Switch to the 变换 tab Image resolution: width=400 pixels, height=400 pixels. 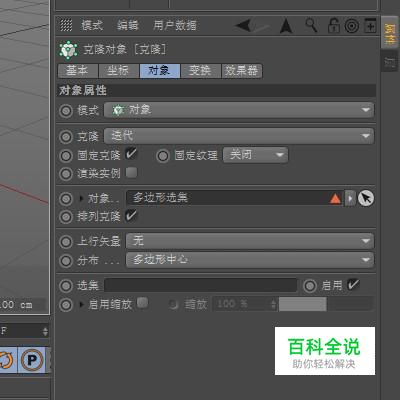pos(201,71)
